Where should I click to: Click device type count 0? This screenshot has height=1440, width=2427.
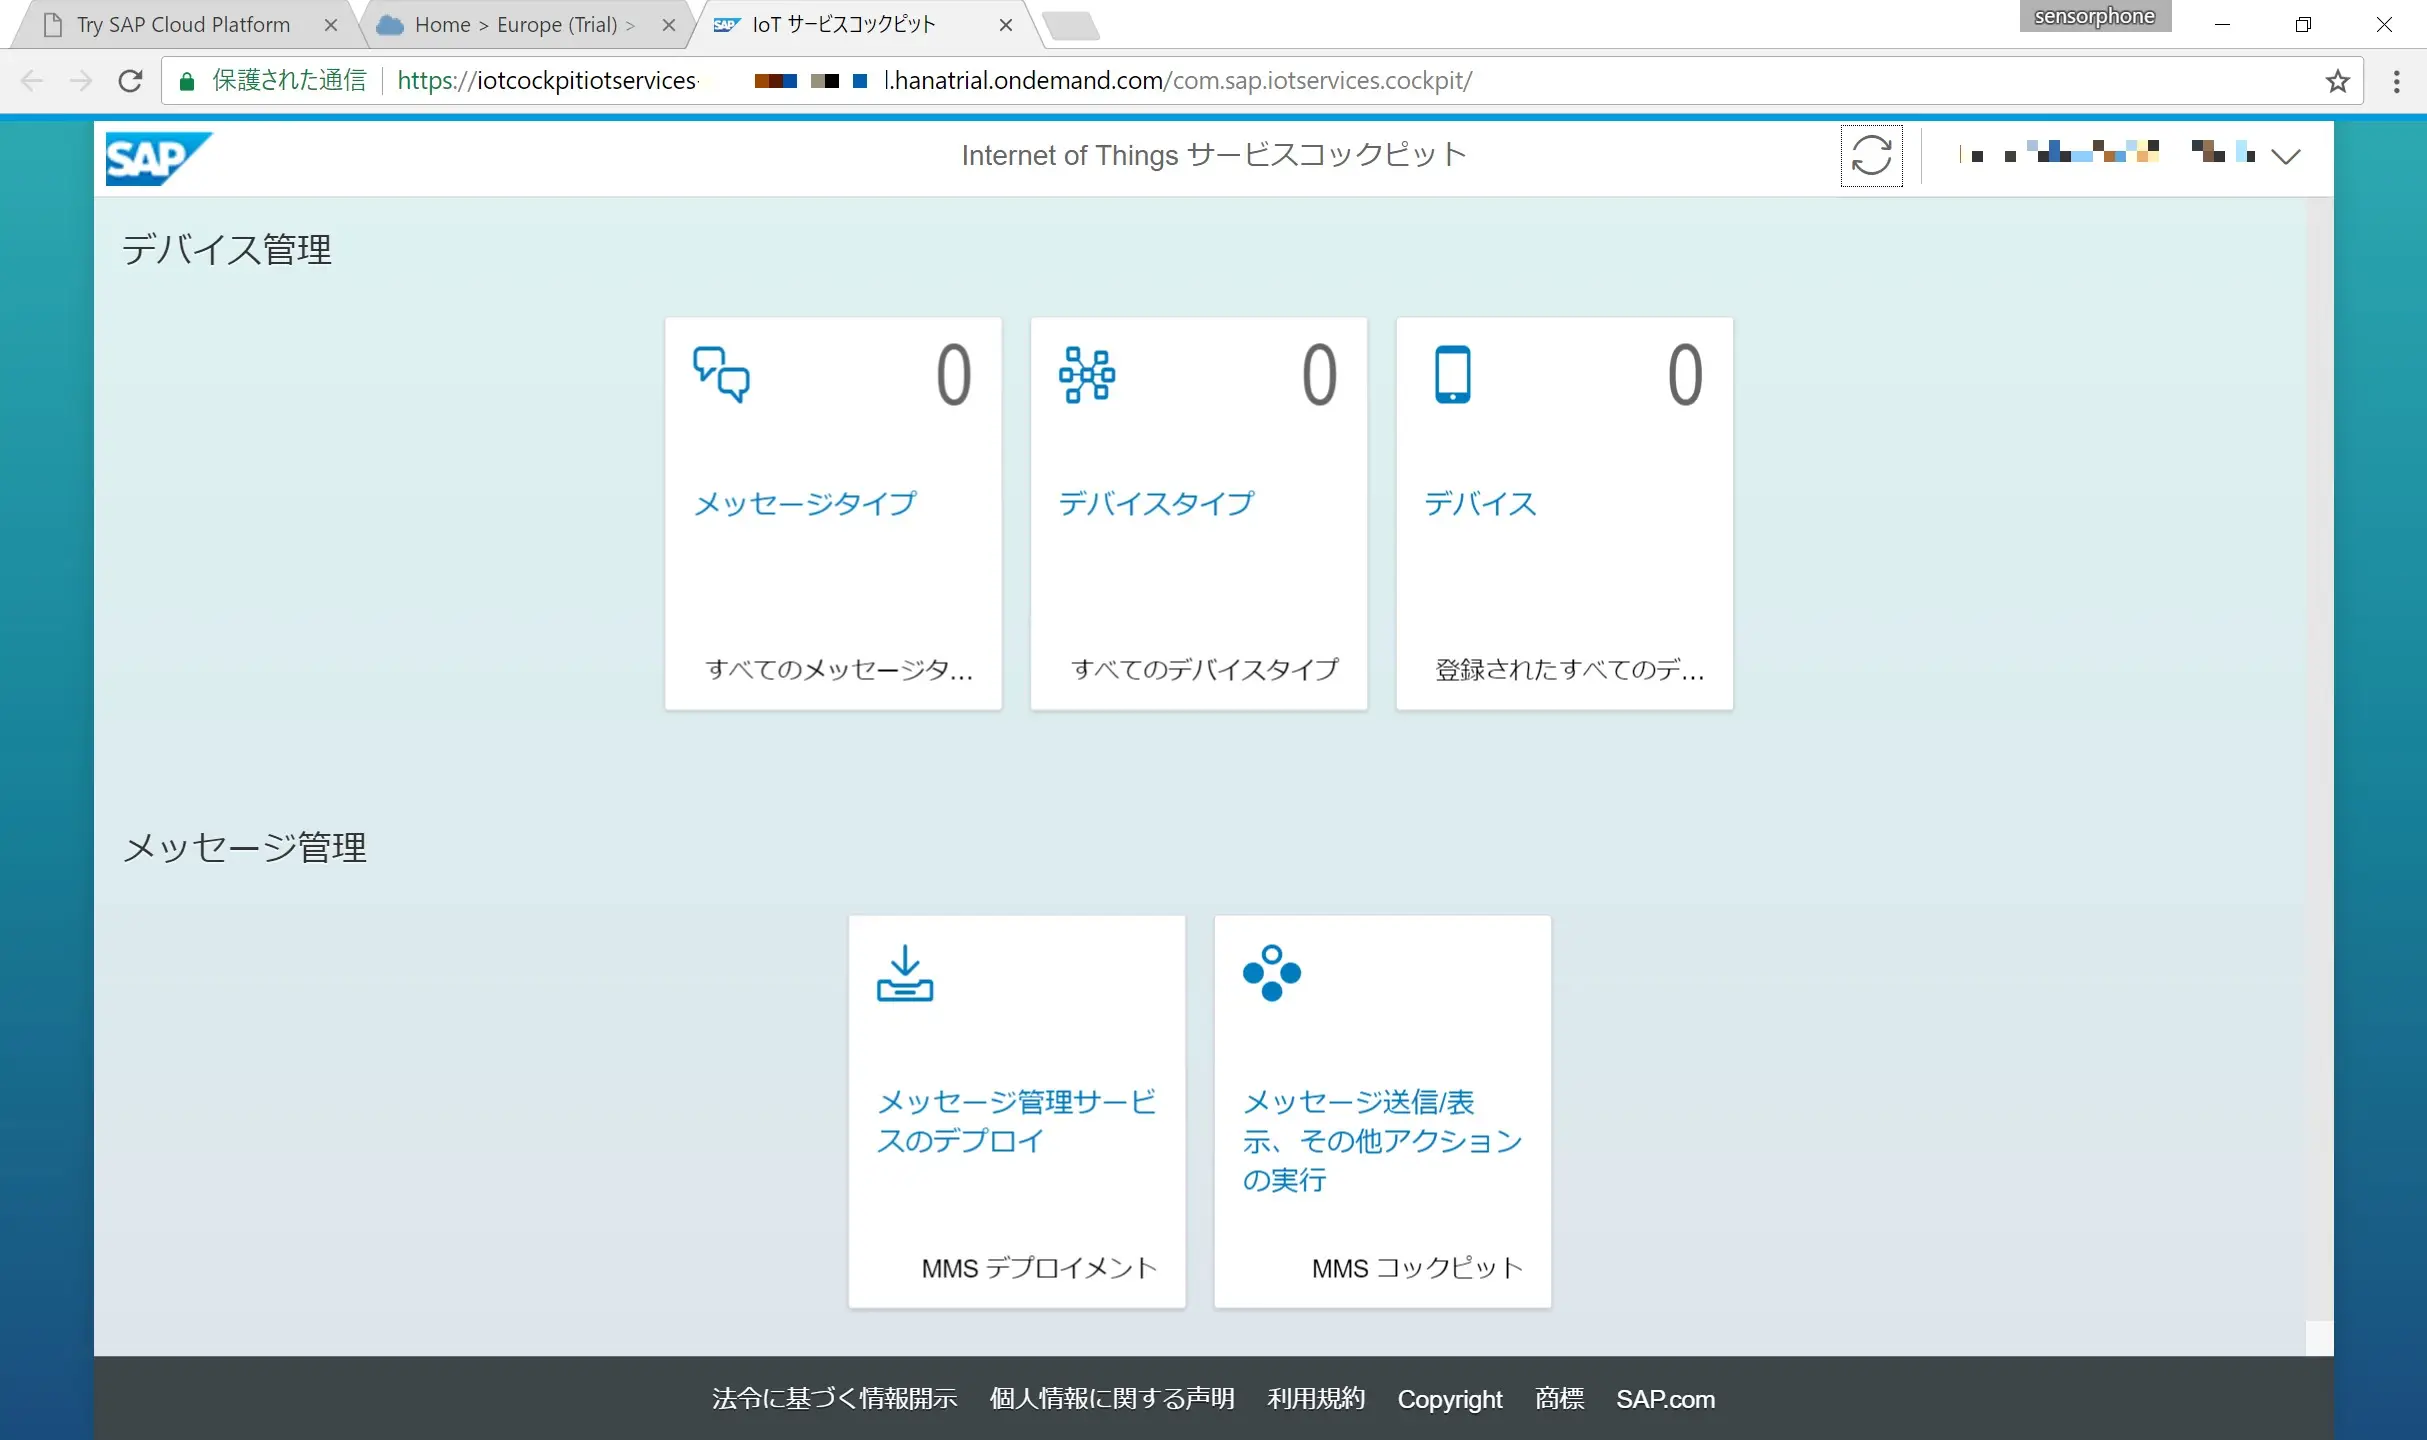pos(1319,375)
